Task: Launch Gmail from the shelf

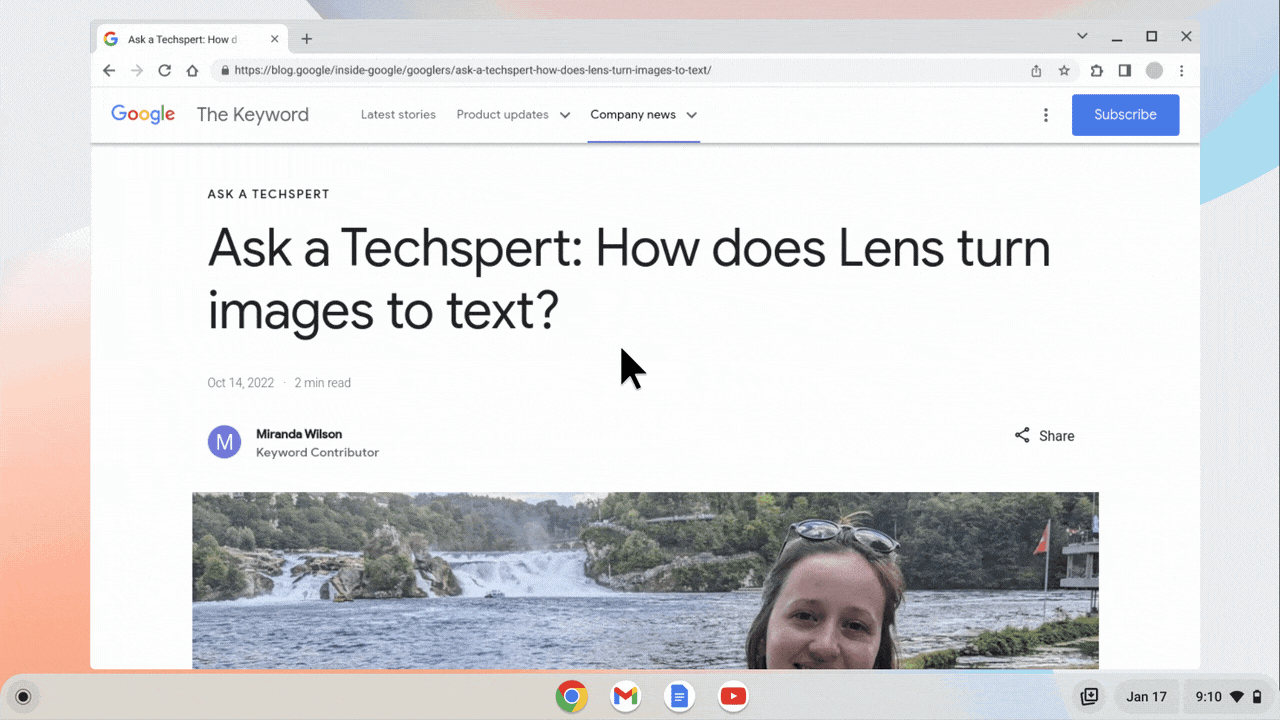Action: 626,697
